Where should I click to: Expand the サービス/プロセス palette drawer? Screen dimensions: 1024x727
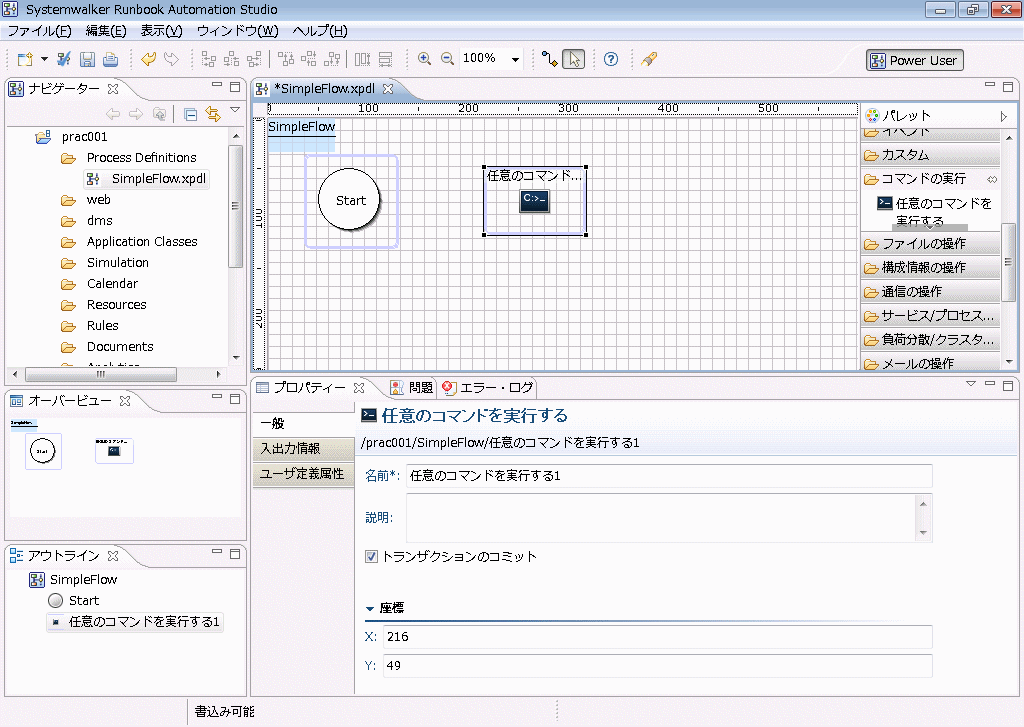pos(931,315)
